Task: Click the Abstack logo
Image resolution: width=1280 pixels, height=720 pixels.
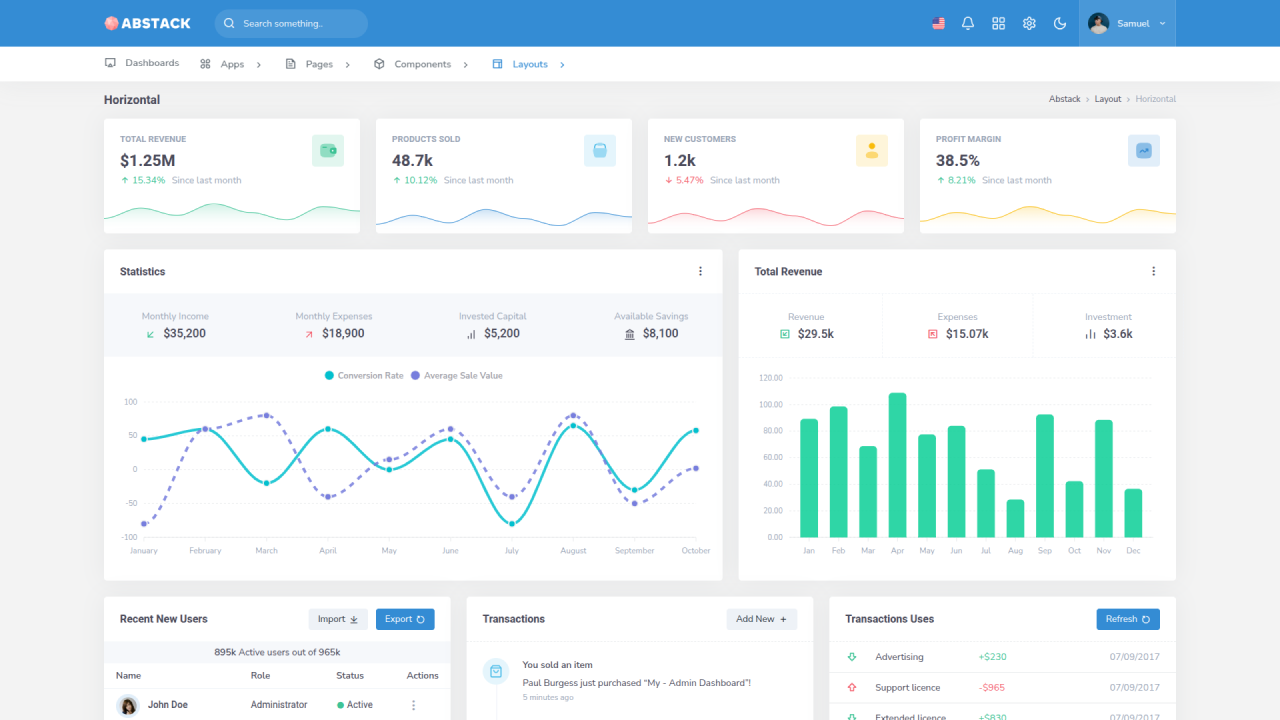Action: point(147,23)
